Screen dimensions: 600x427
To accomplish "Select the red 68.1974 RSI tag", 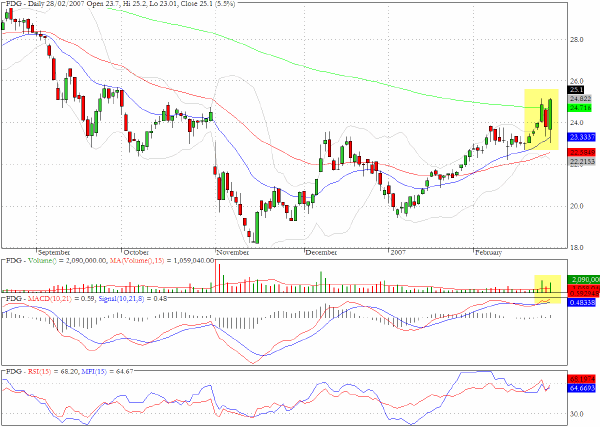I will coord(582,379).
